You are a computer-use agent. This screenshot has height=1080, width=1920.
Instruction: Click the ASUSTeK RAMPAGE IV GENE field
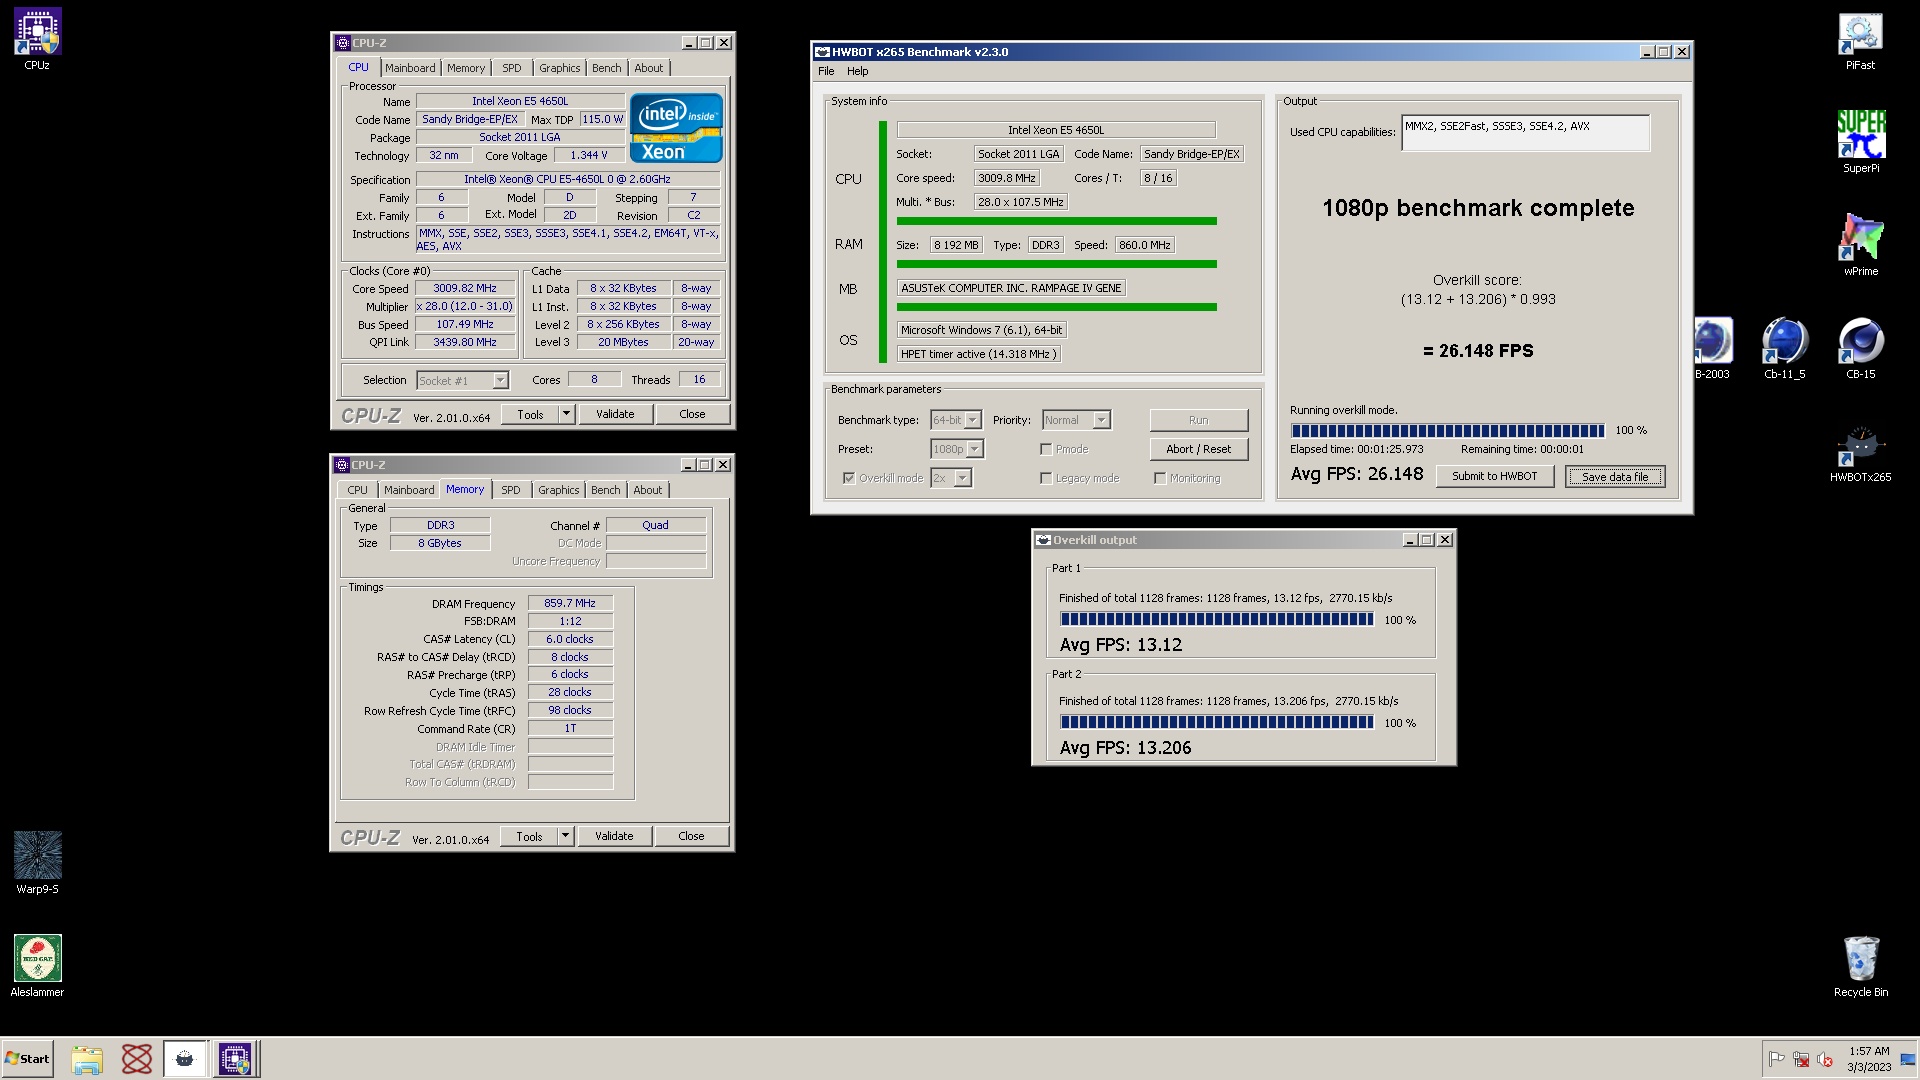pos(1011,288)
